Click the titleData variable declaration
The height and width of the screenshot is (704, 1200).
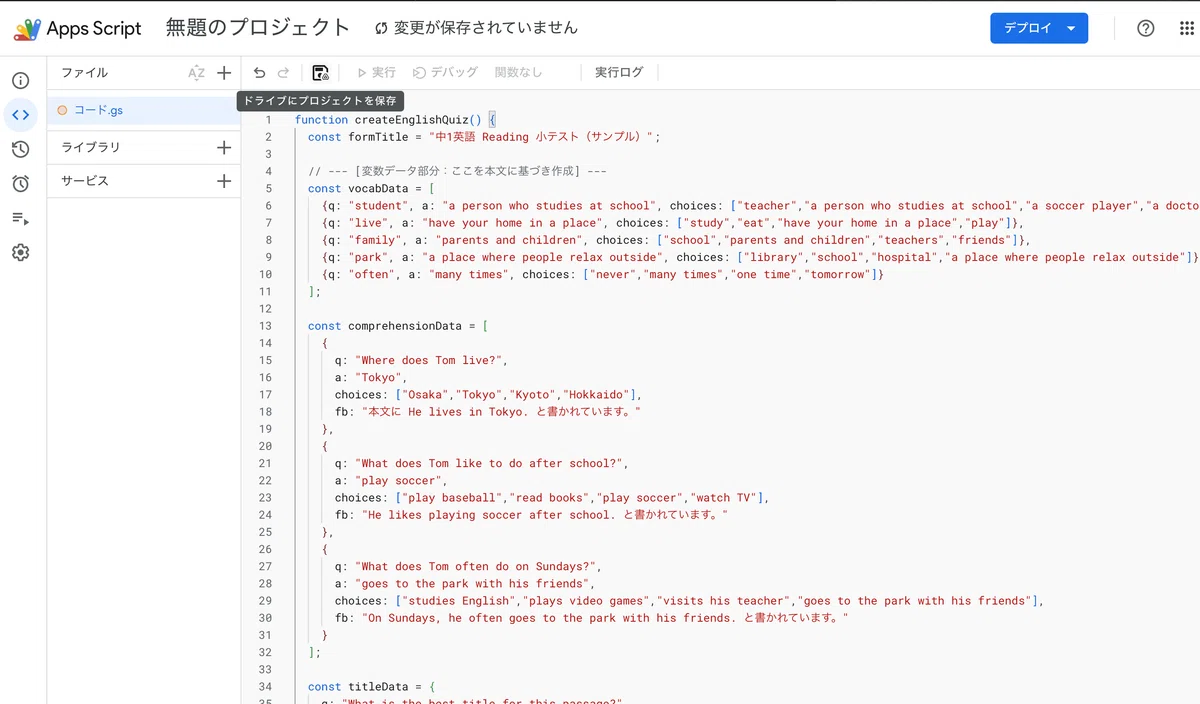tap(378, 687)
